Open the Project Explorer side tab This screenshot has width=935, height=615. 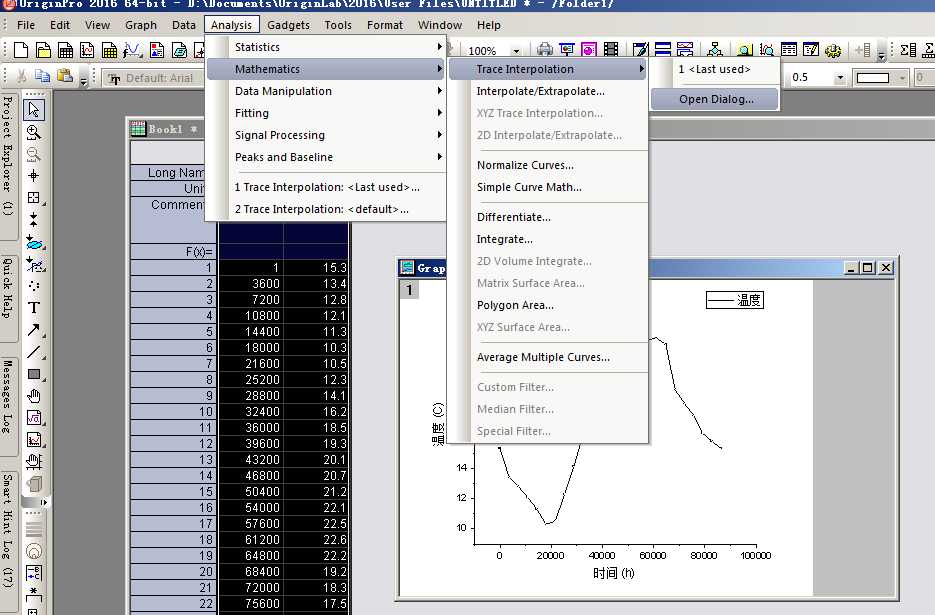[8, 156]
